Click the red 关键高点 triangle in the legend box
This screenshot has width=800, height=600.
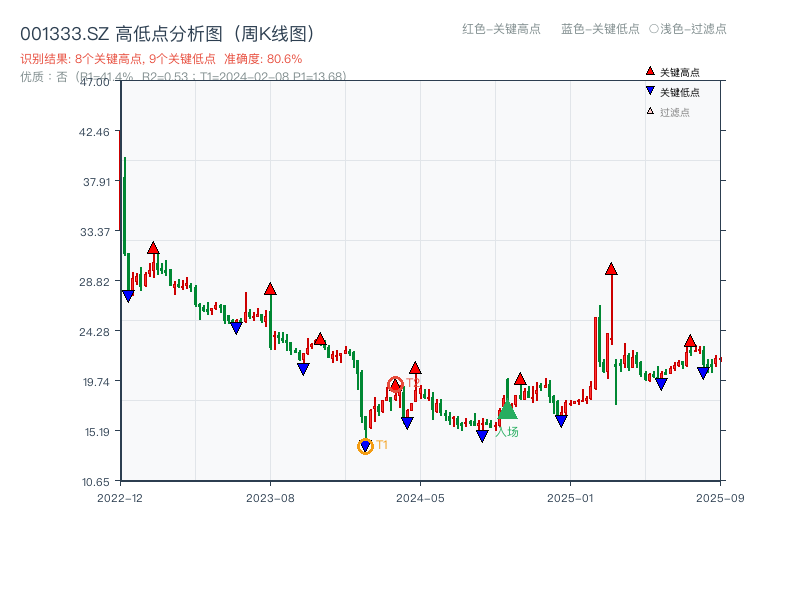(650, 71)
